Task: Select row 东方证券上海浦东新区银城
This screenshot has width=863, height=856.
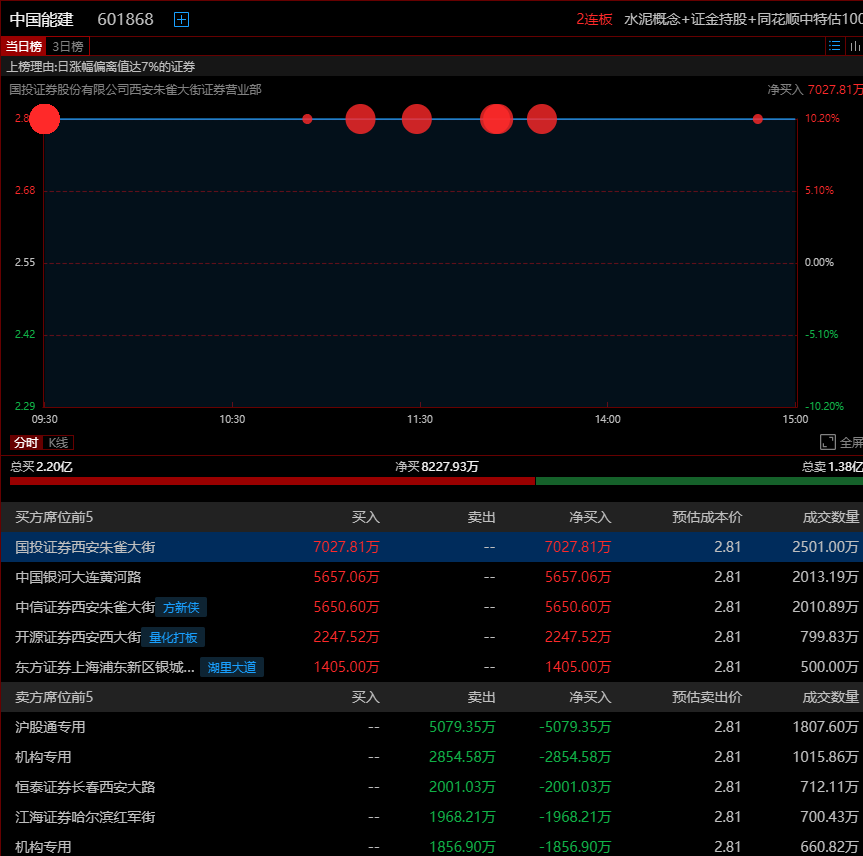Action: pos(432,667)
